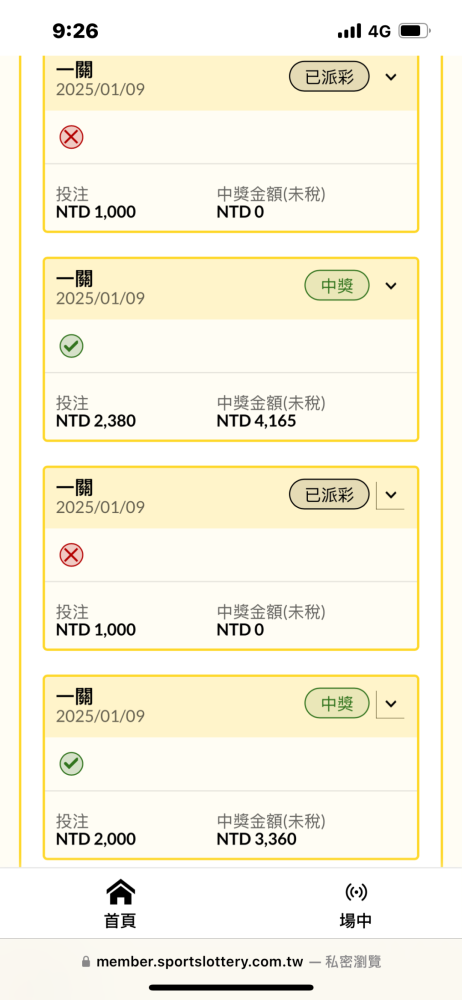Tap the cellular signal bars icon
The width and height of the screenshot is (462, 1000).
click(x=349, y=31)
